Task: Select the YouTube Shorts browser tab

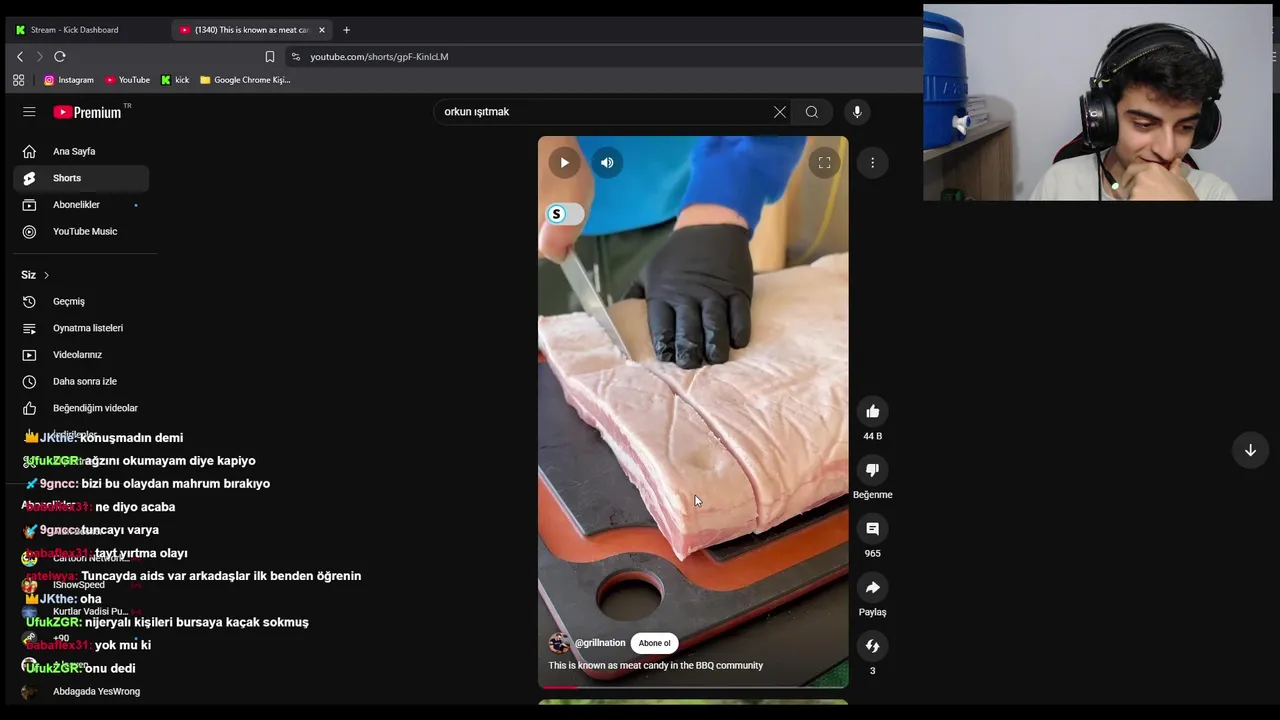Action: (250, 30)
